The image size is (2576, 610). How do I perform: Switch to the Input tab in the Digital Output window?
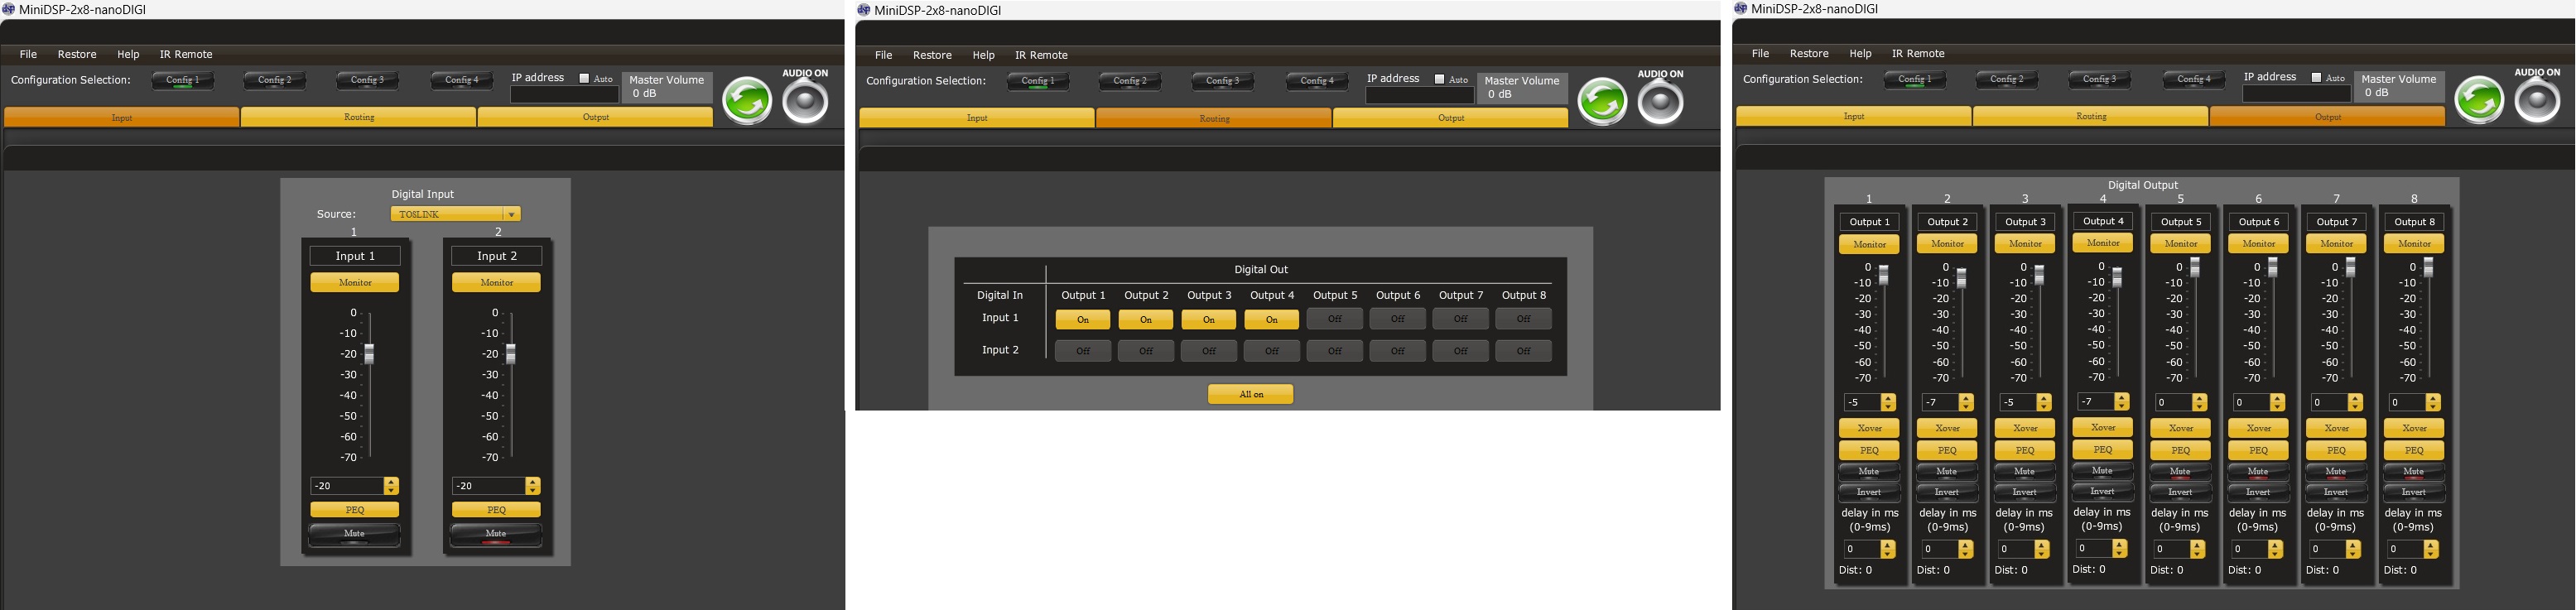(x=1854, y=116)
